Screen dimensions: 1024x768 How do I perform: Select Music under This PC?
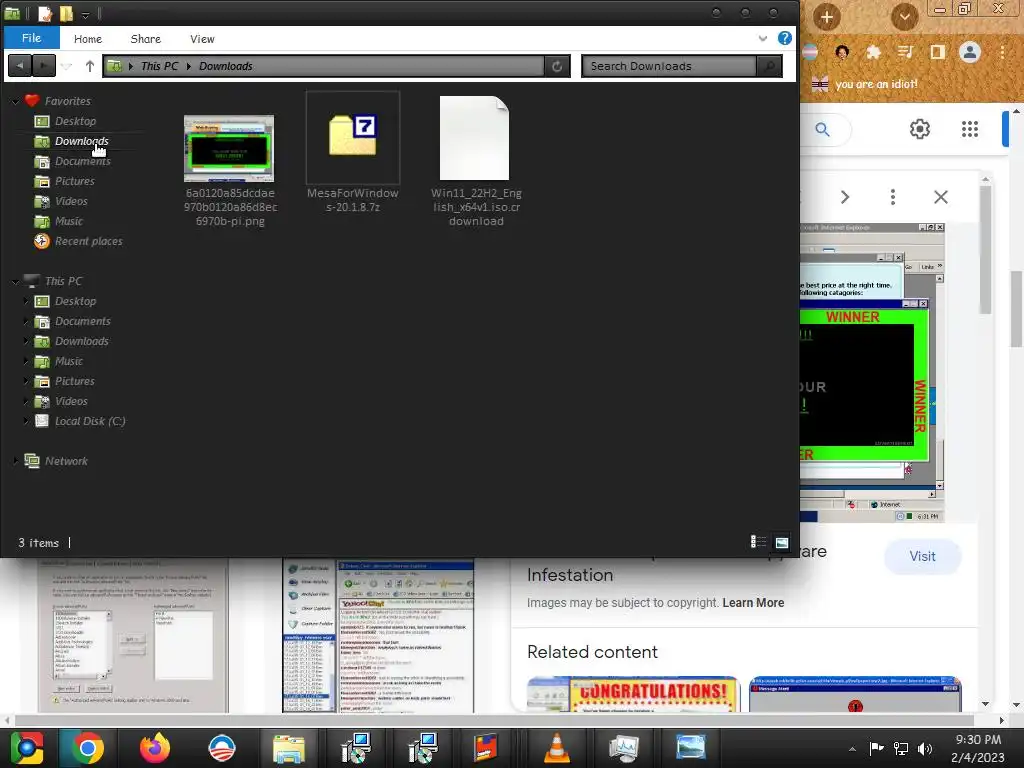tap(69, 361)
